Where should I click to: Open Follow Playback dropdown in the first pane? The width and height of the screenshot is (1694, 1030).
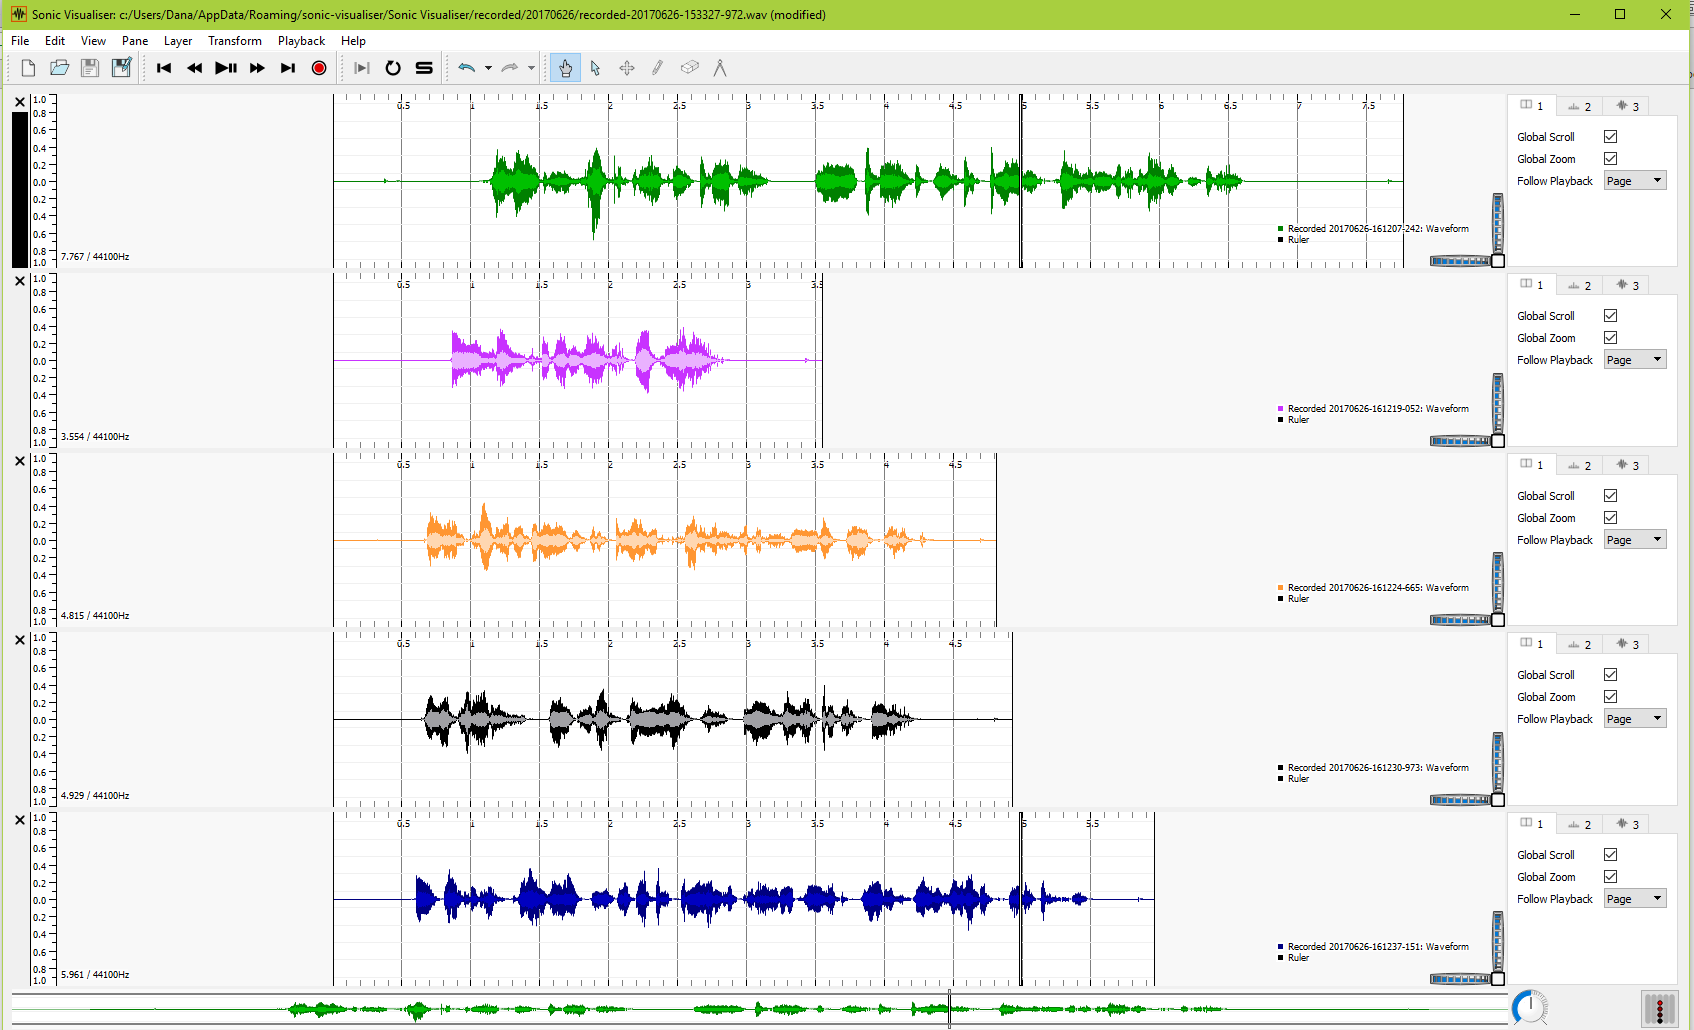tap(1634, 181)
